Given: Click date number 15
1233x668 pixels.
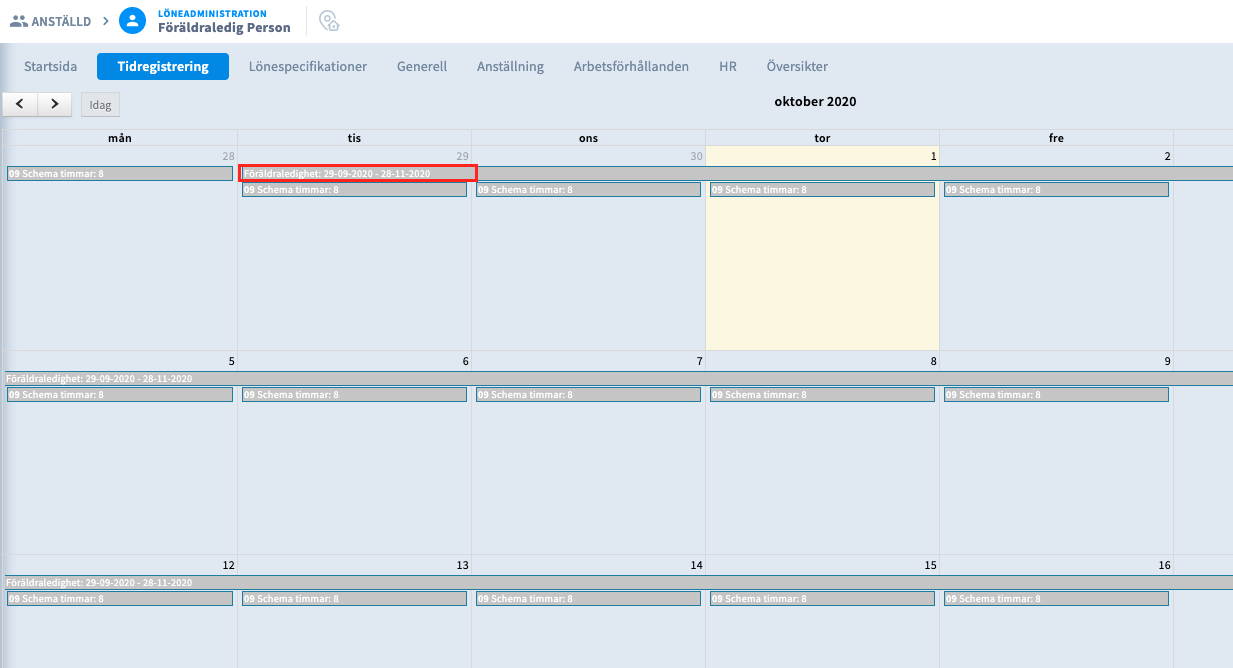Looking at the screenshot, I should pos(930,565).
